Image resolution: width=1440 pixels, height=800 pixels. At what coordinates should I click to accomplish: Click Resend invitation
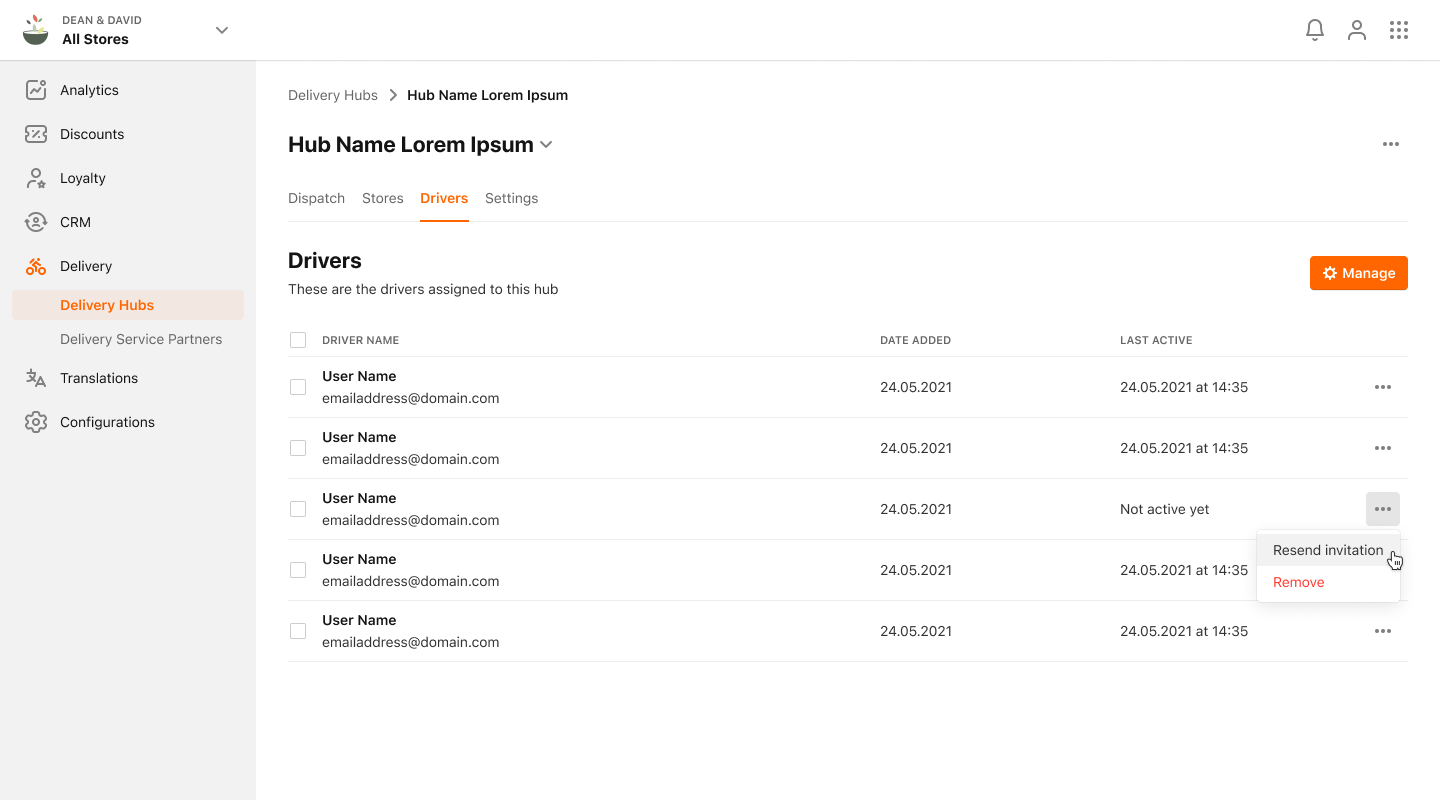pos(1328,549)
